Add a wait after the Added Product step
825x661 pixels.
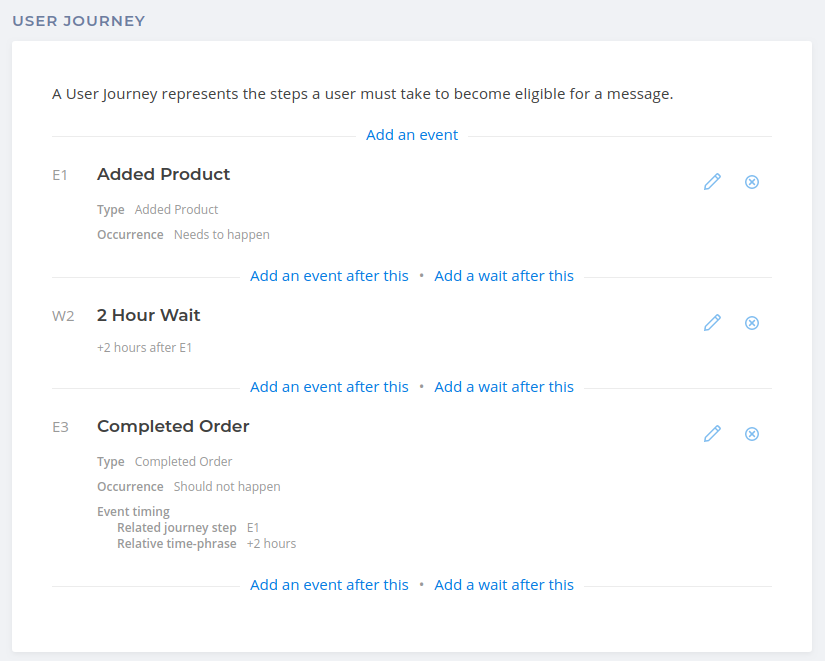click(x=504, y=276)
